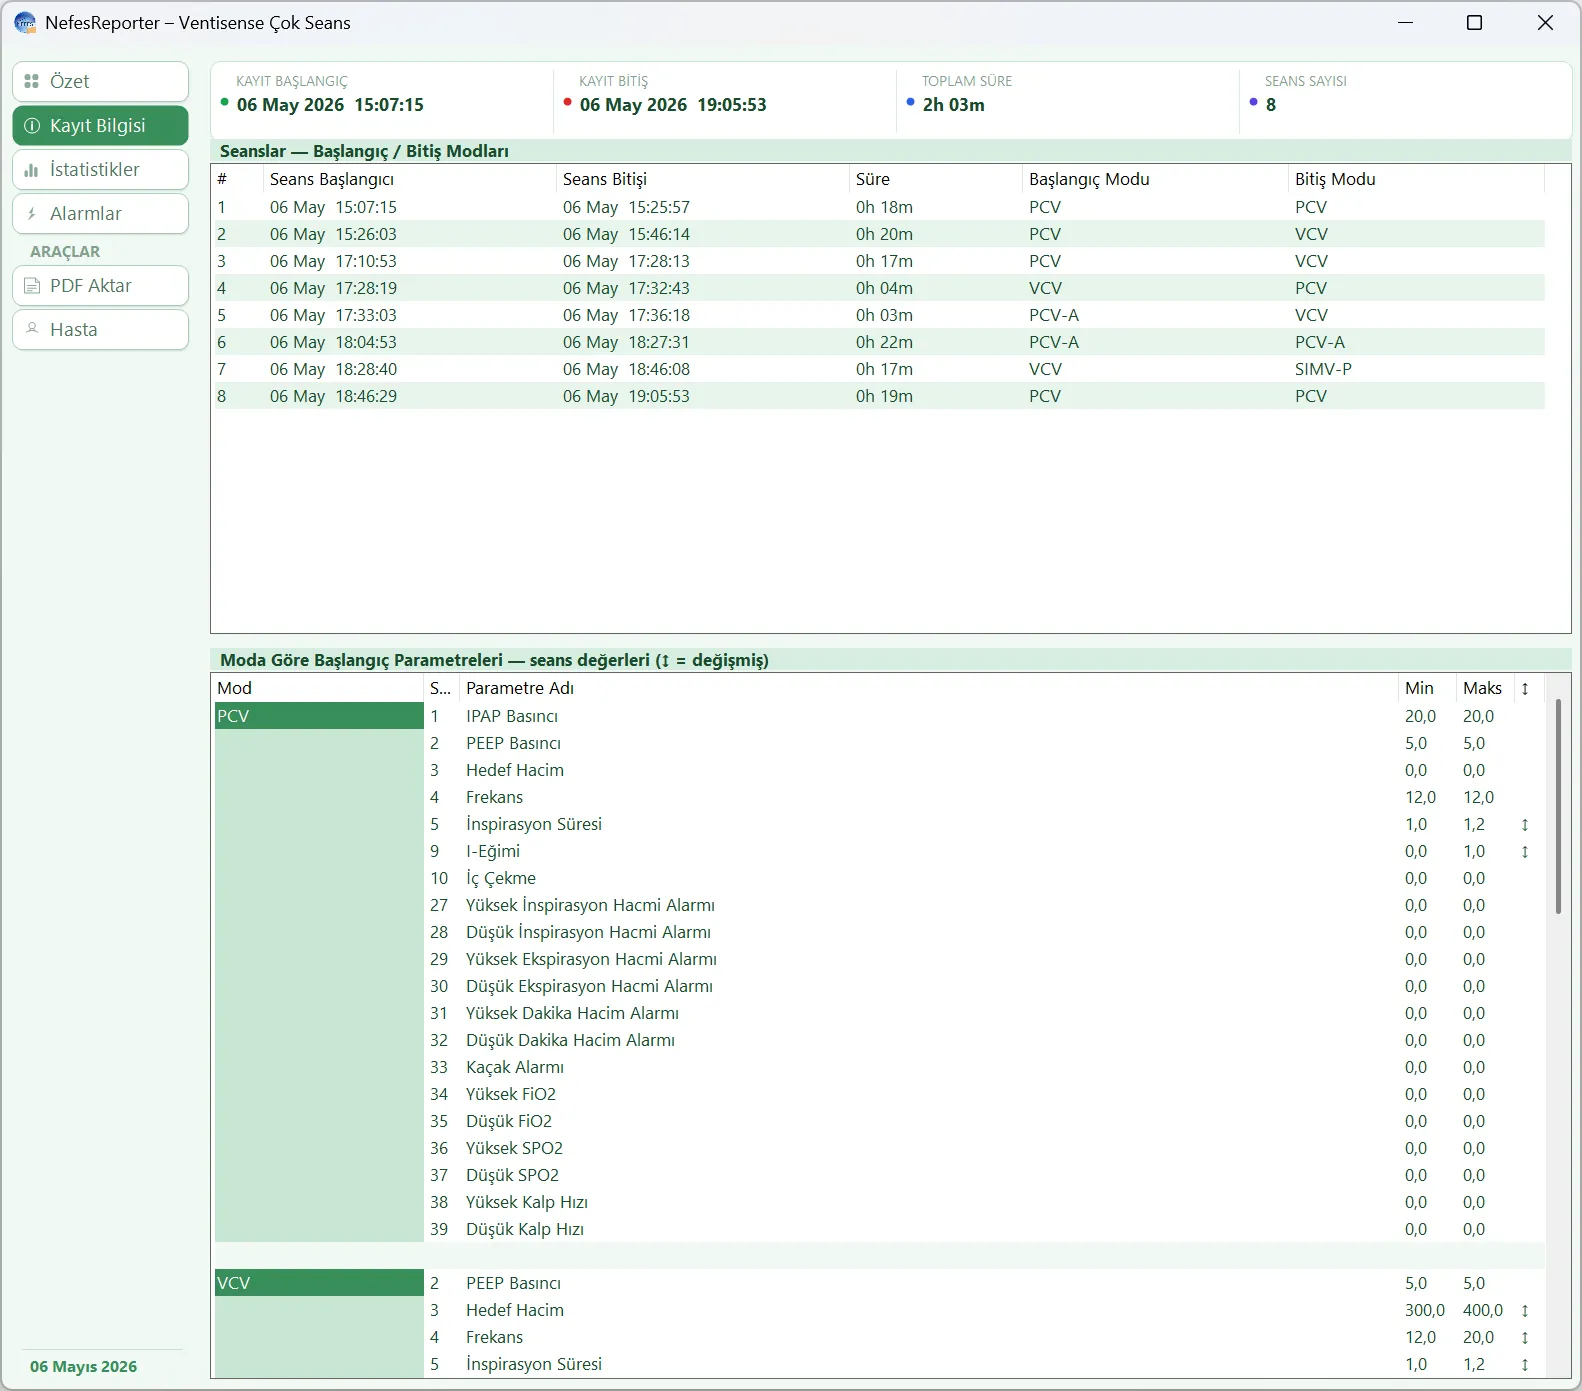1582x1391 pixels.
Task: Select the VCV mode group row
Action: pyautogui.click(x=319, y=1283)
